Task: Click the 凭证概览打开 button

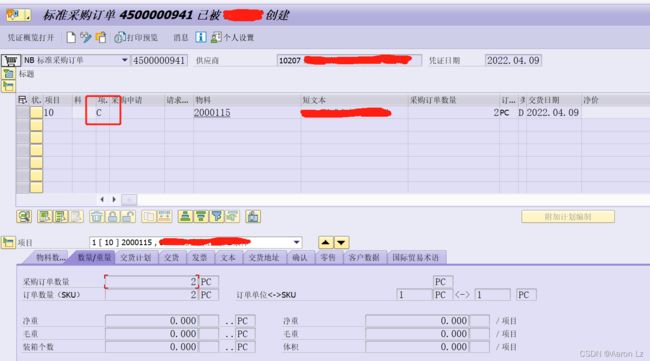Action: point(31,38)
